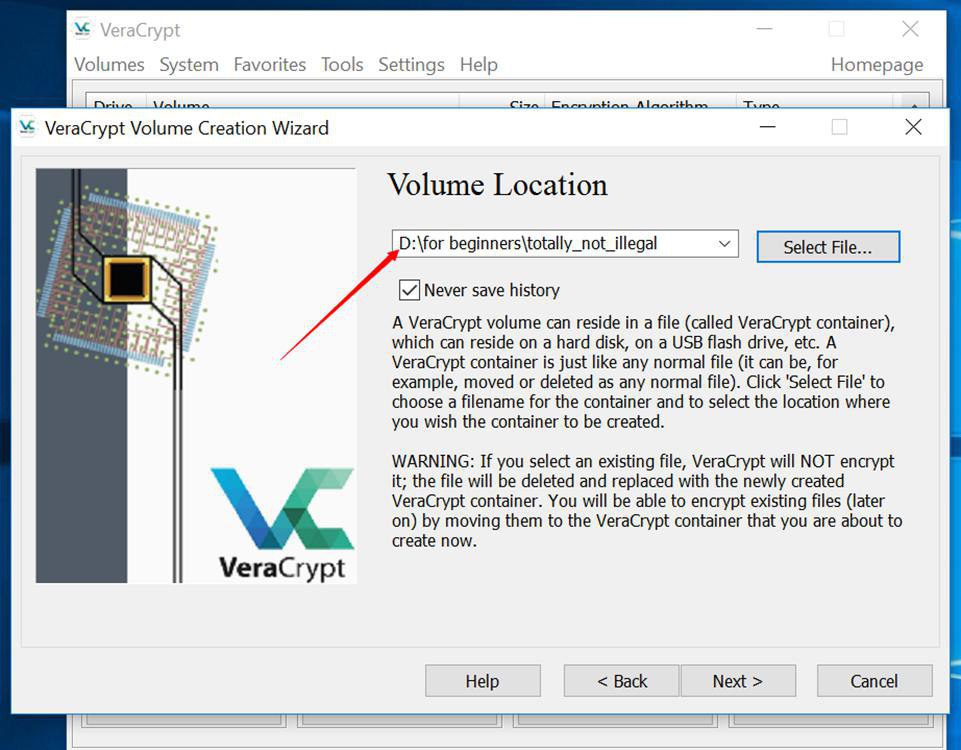This screenshot has width=961, height=750.
Task: Open the Tools menu
Action: (x=342, y=64)
